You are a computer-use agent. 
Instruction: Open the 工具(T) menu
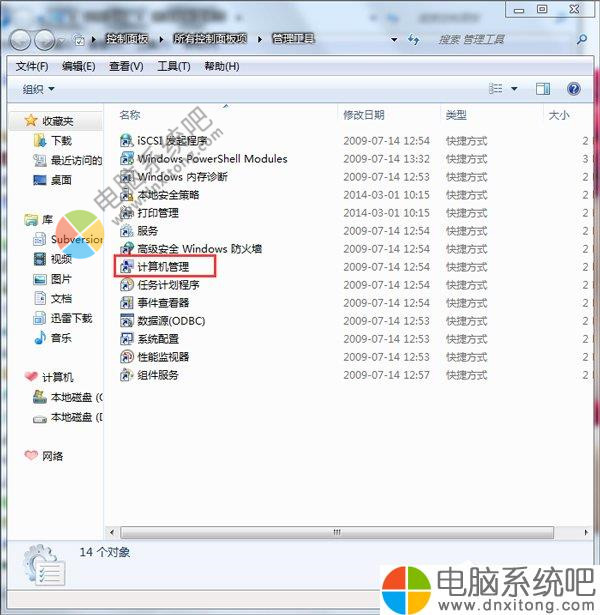(174, 66)
